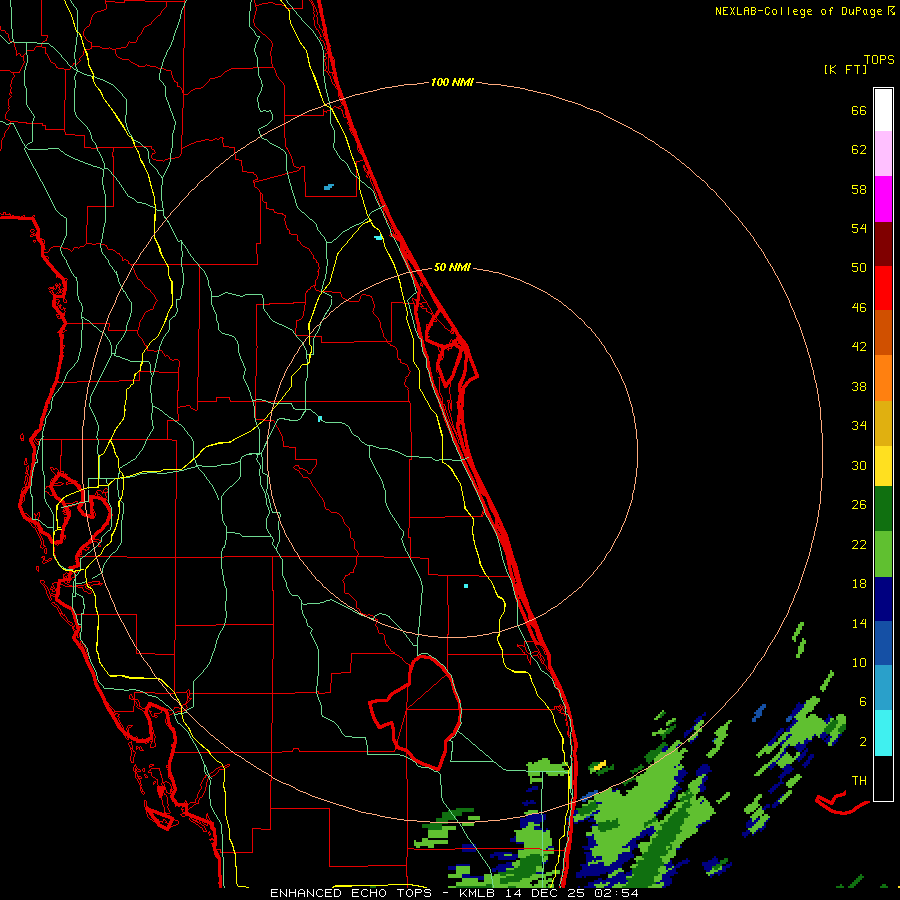Click the legend value 22
Viewport: 900px width, 900px height.
click(859, 544)
